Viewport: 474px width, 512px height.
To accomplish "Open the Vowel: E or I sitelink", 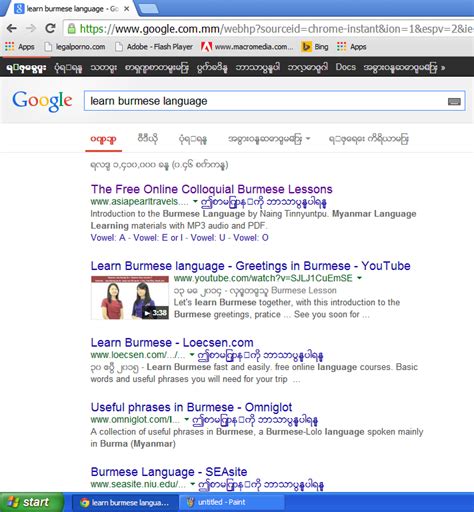I will point(158,238).
